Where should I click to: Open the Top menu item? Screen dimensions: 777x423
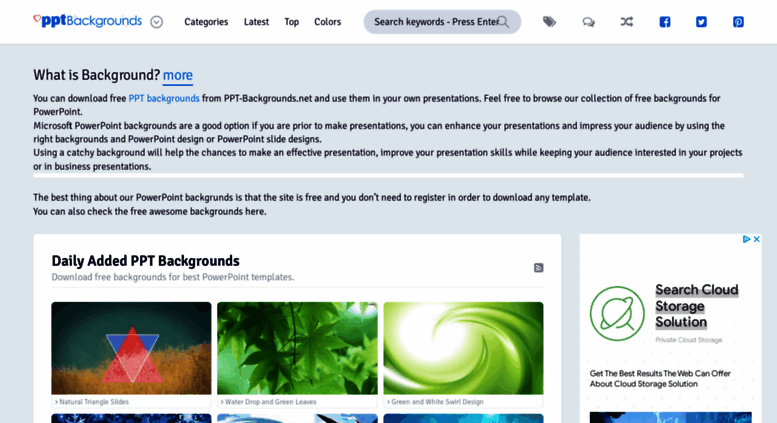pyautogui.click(x=291, y=22)
